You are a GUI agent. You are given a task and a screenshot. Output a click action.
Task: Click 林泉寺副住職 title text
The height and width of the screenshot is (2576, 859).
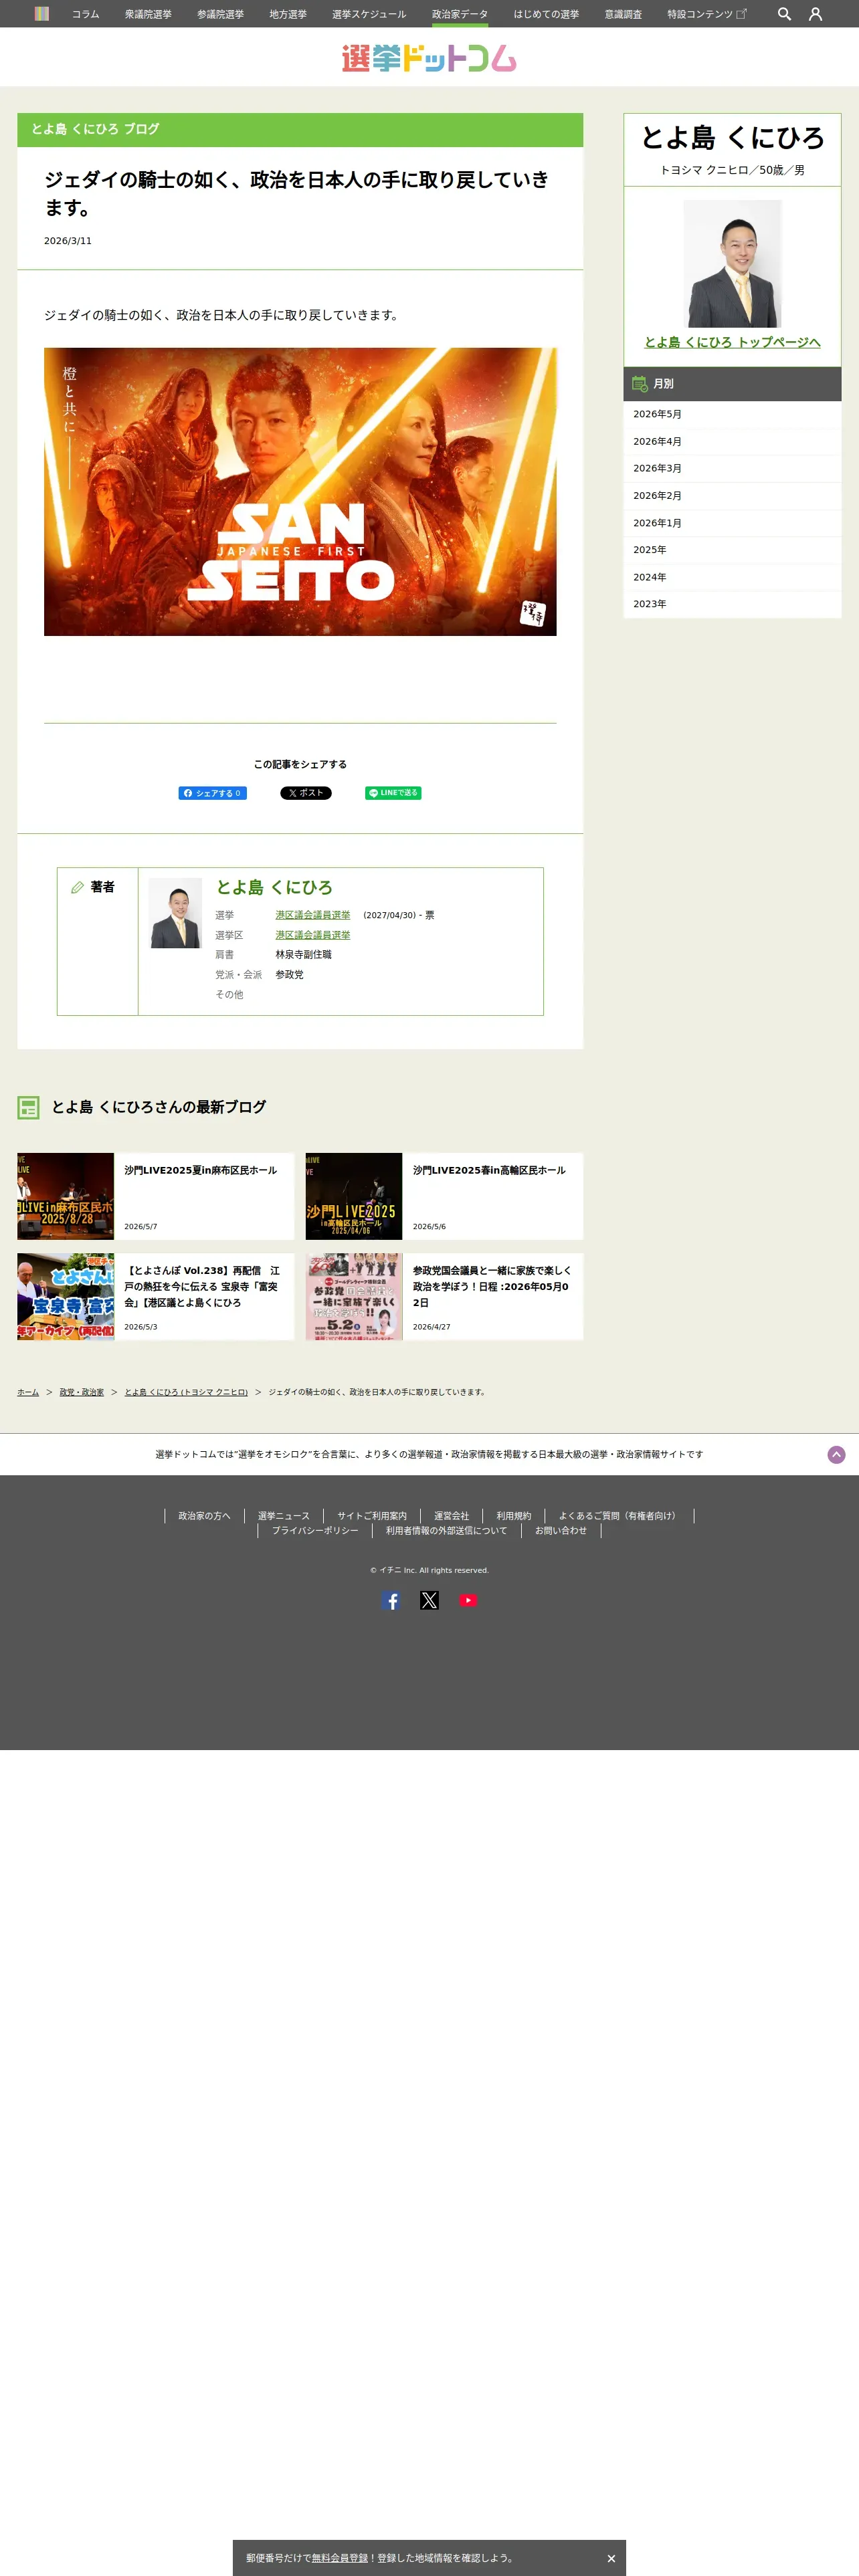coord(304,955)
